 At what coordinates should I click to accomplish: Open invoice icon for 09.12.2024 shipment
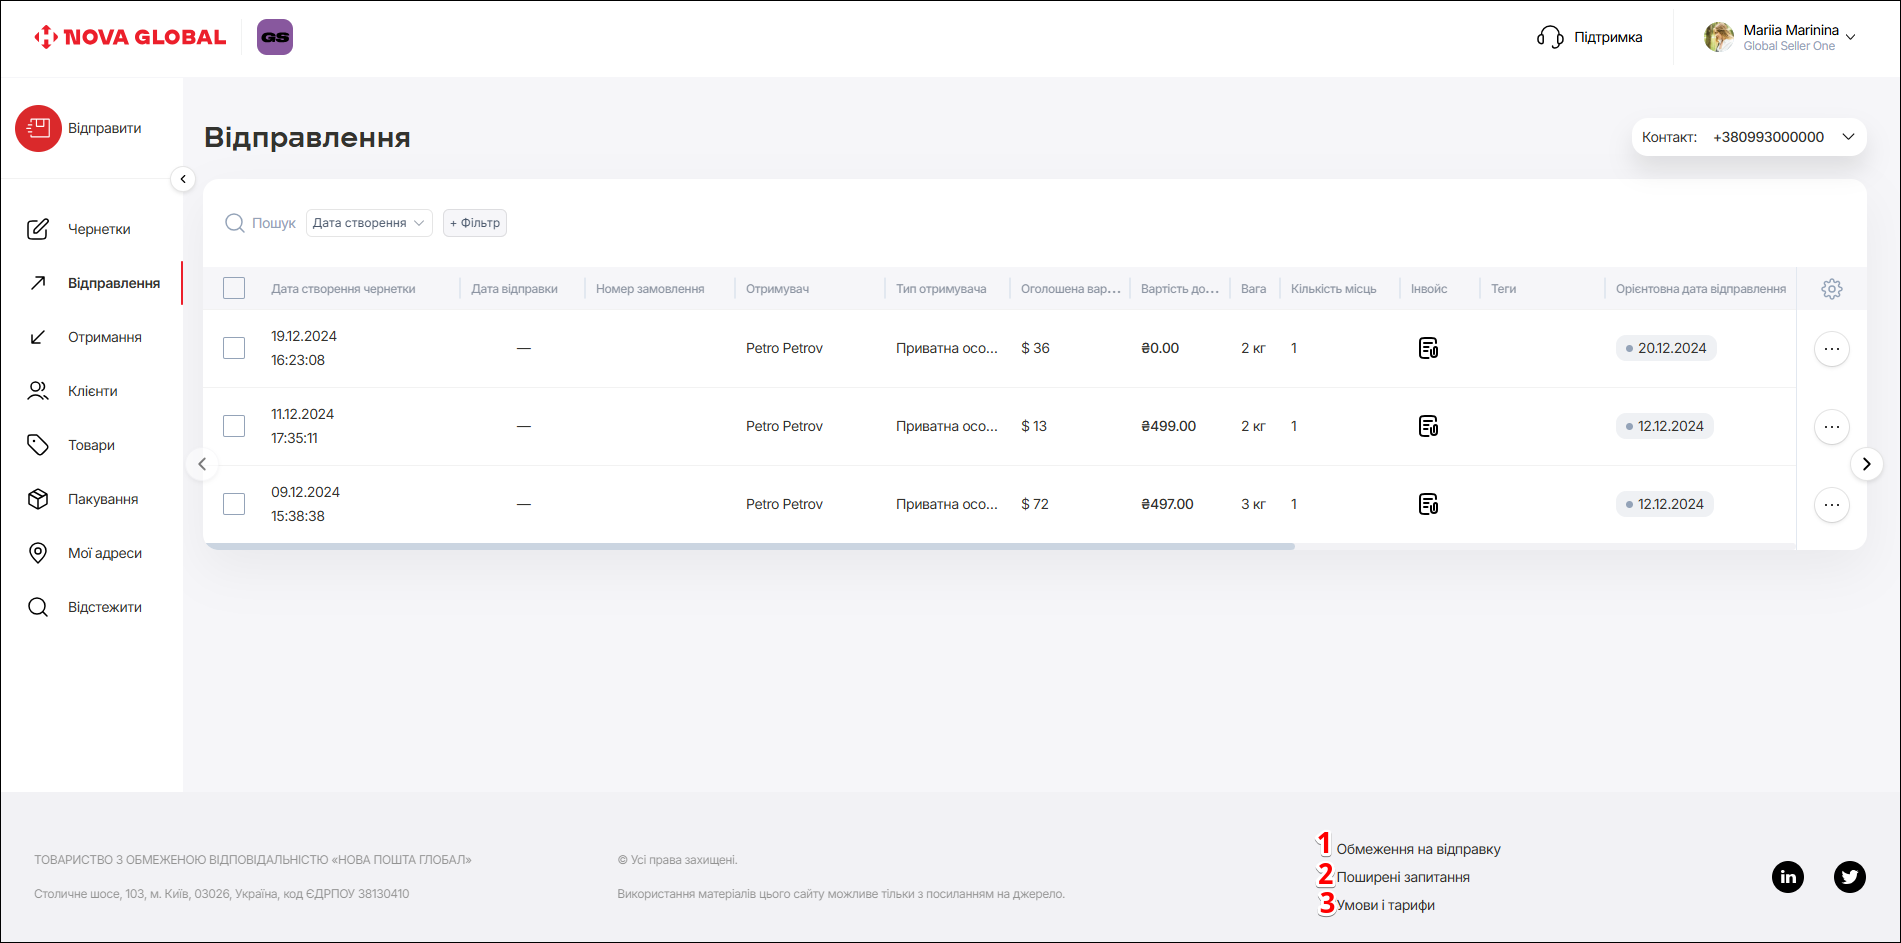pos(1428,504)
